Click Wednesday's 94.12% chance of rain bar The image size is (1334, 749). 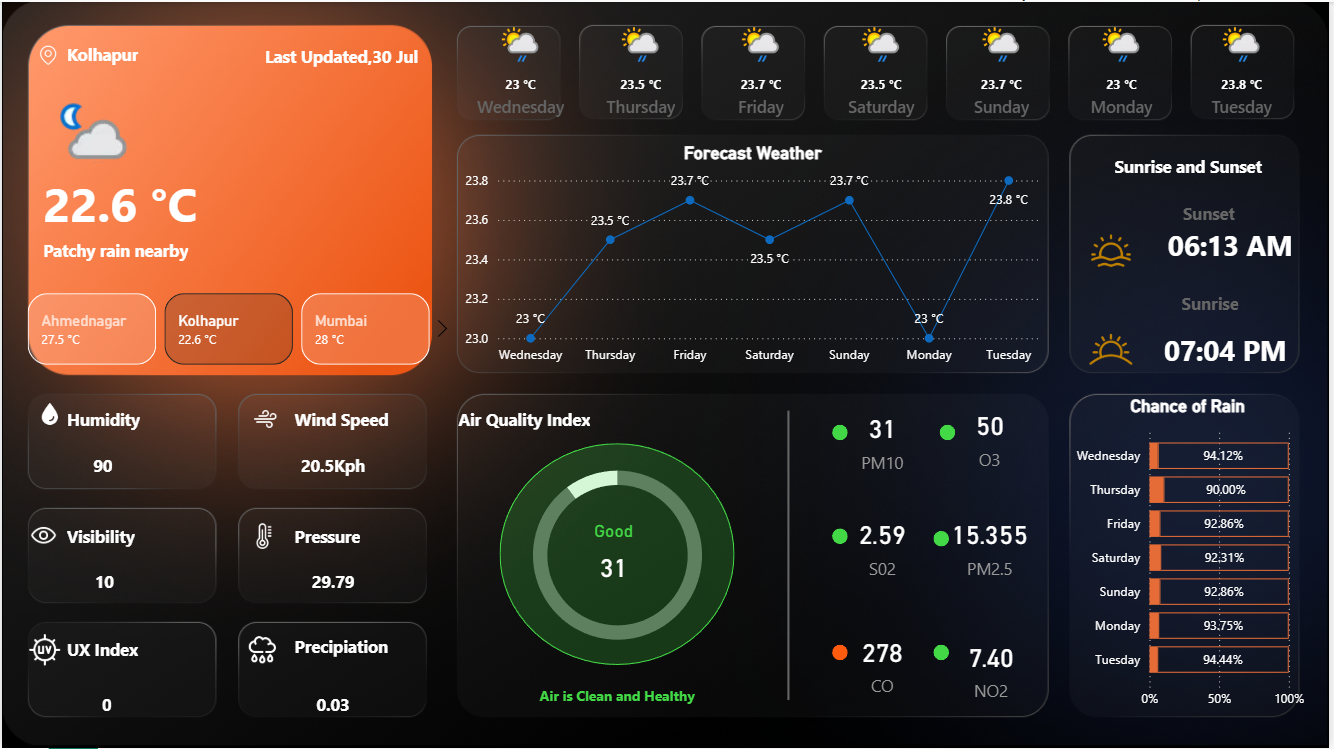click(x=1219, y=455)
